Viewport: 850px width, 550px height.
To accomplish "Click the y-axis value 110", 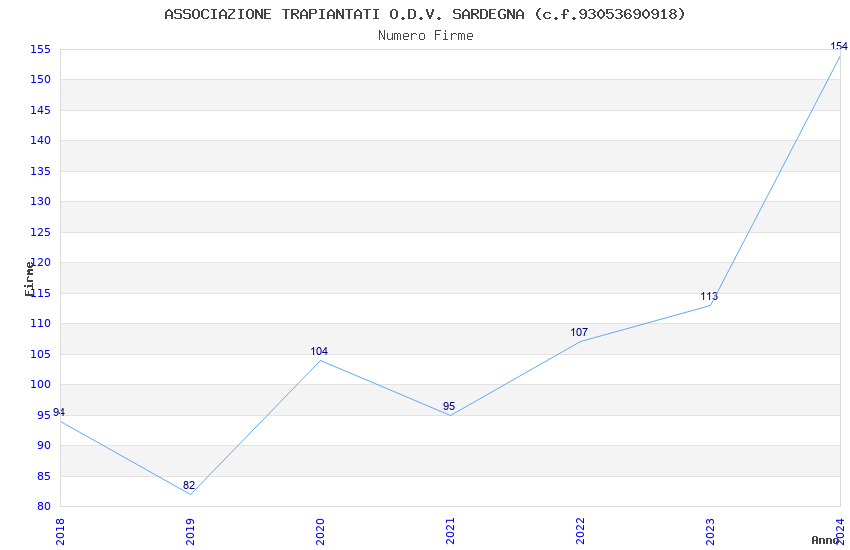I will (x=40, y=323).
